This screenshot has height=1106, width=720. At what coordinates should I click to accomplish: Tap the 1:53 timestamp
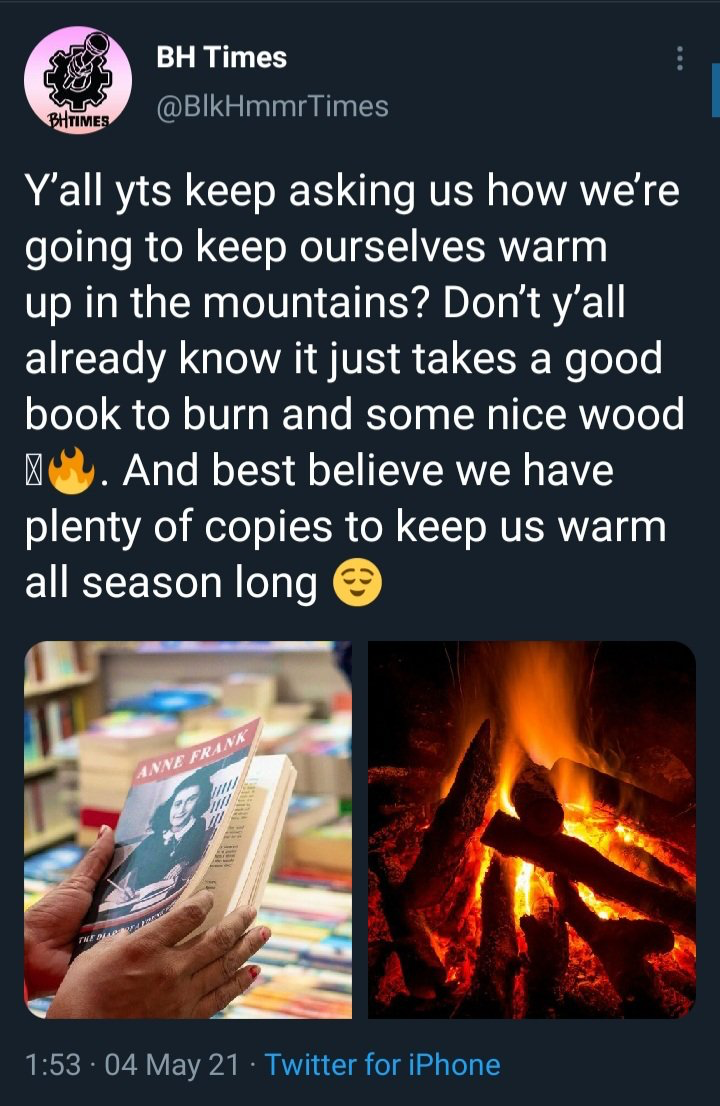53,1064
